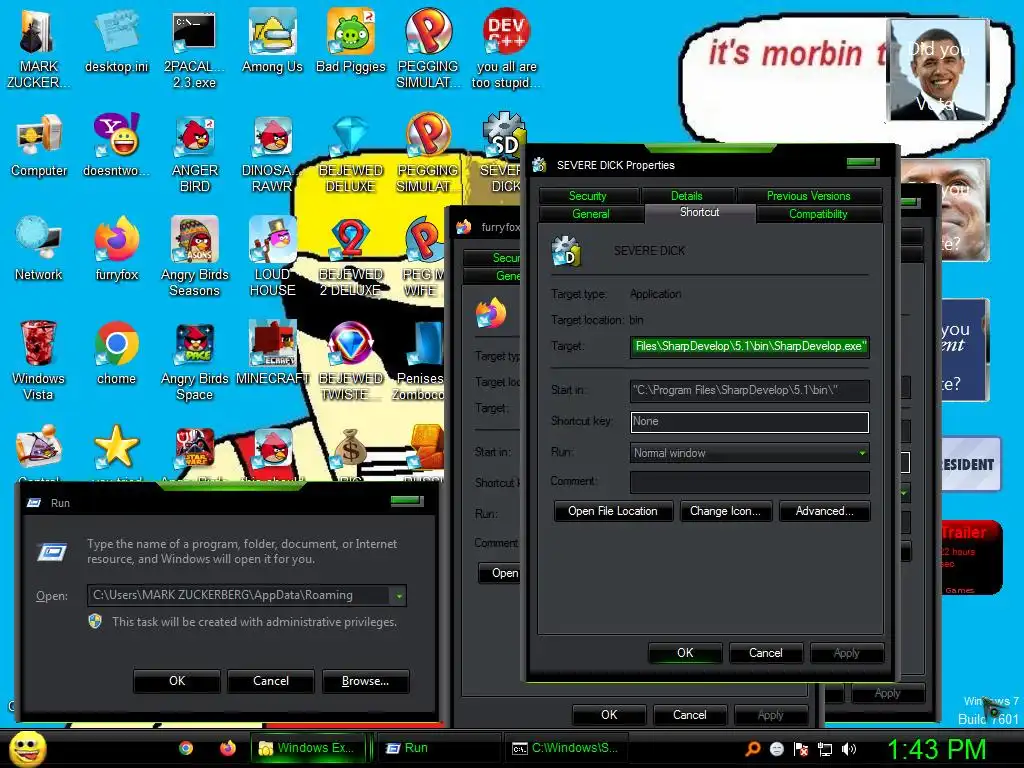This screenshot has height=768, width=1024.
Task: Click the magnifier icon in system tray
Action: click(753, 749)
